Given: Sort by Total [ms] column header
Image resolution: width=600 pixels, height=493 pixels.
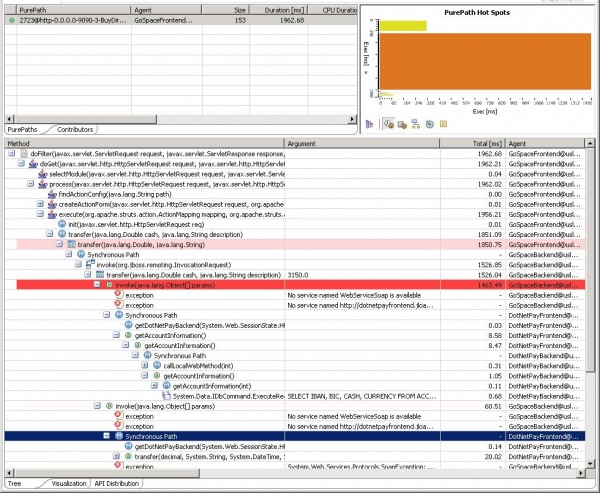Looking at the screenshot, I should pos(473,144).
